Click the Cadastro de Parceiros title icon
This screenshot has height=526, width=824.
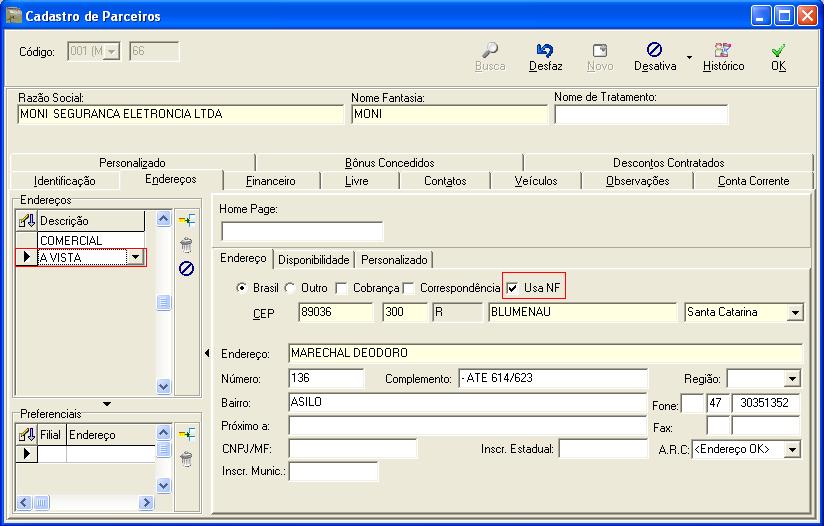point(14,15)
